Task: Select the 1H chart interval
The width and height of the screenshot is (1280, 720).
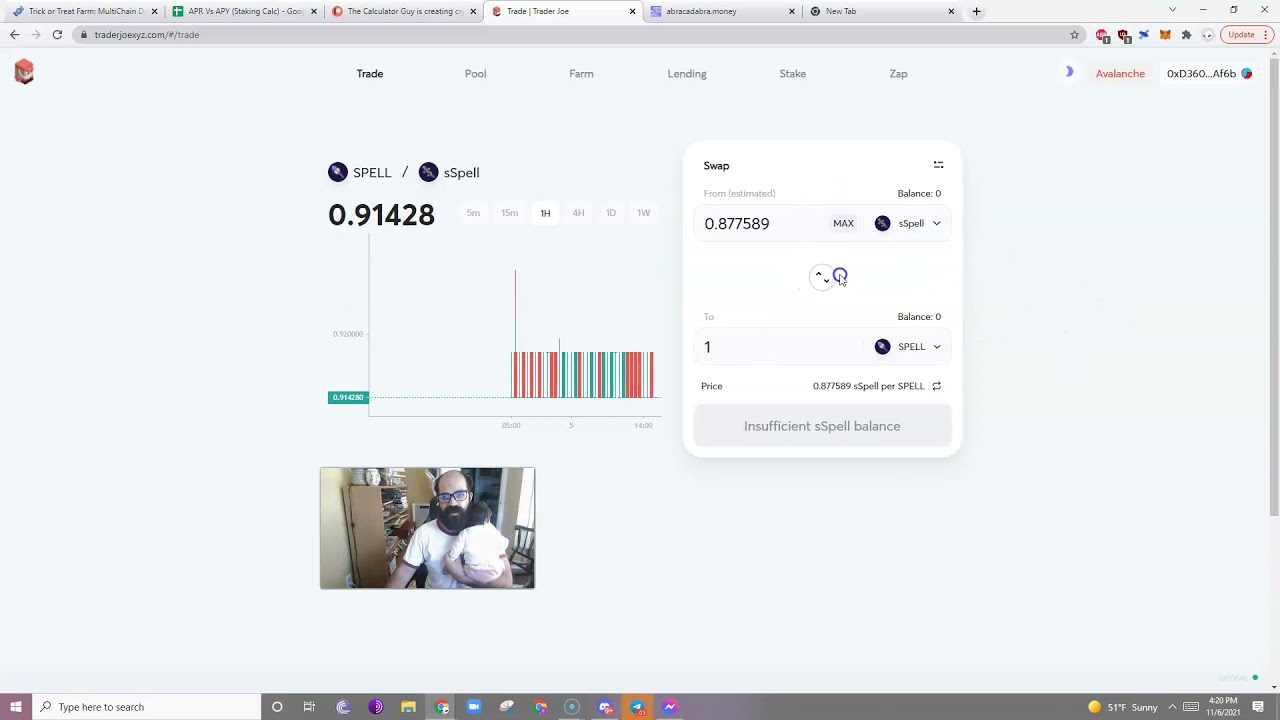Action: 545,213
